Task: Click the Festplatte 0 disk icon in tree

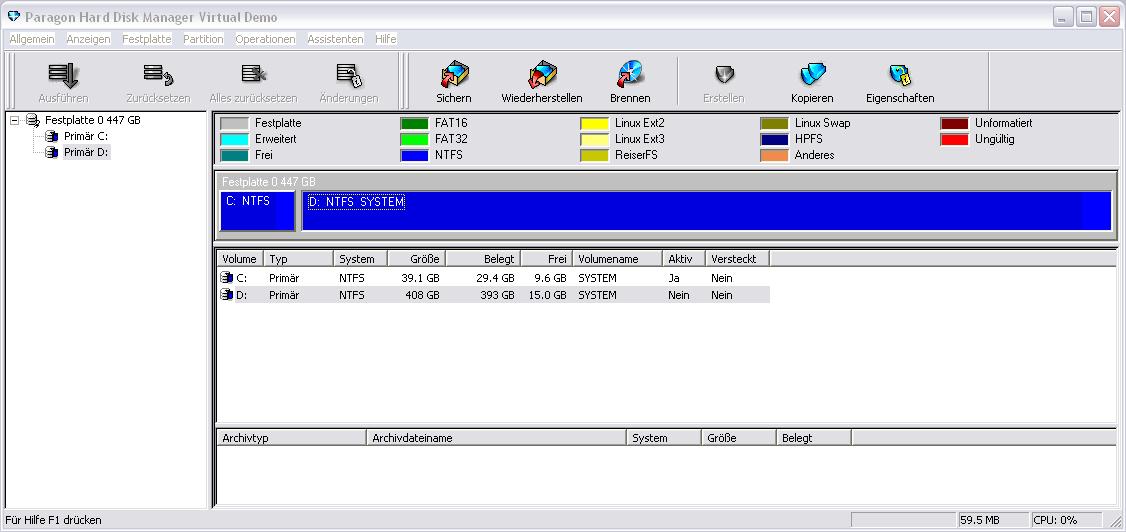Action: coord(32,121)
